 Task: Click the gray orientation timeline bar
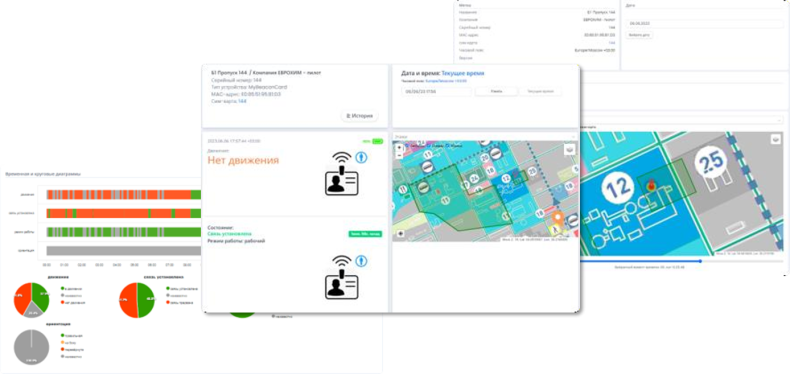click(123, 251)
